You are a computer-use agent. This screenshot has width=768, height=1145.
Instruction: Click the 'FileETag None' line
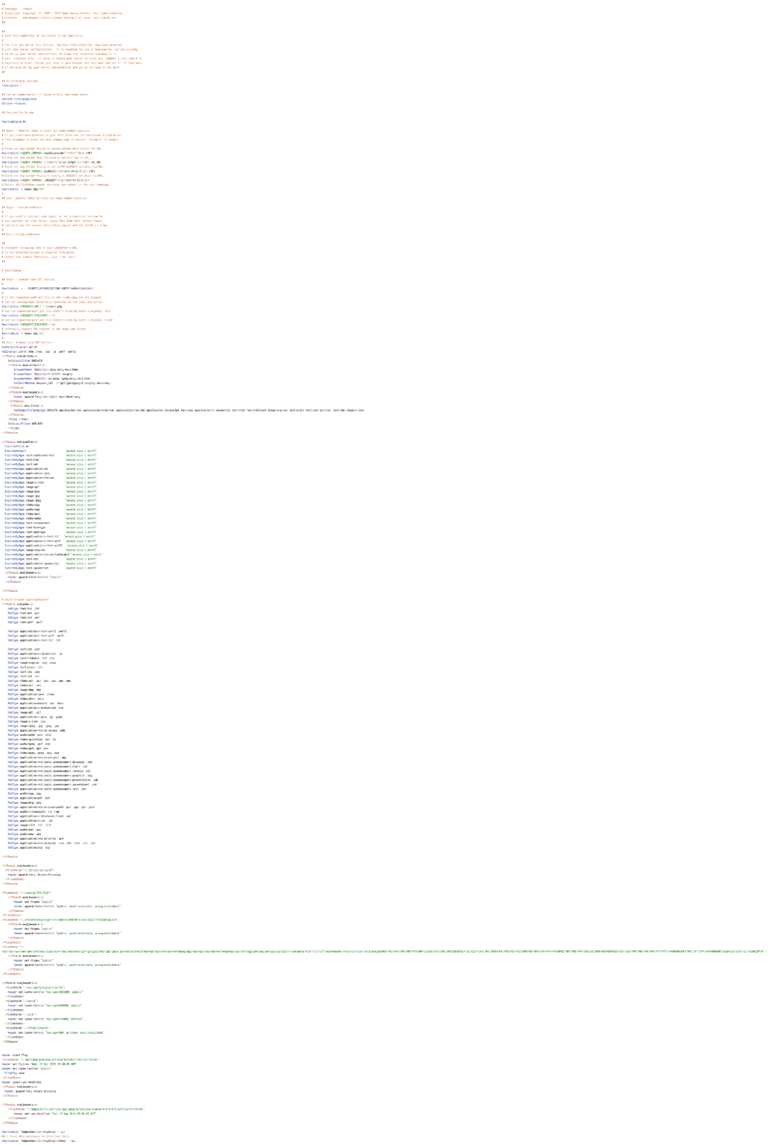(x=15, y=1073)
